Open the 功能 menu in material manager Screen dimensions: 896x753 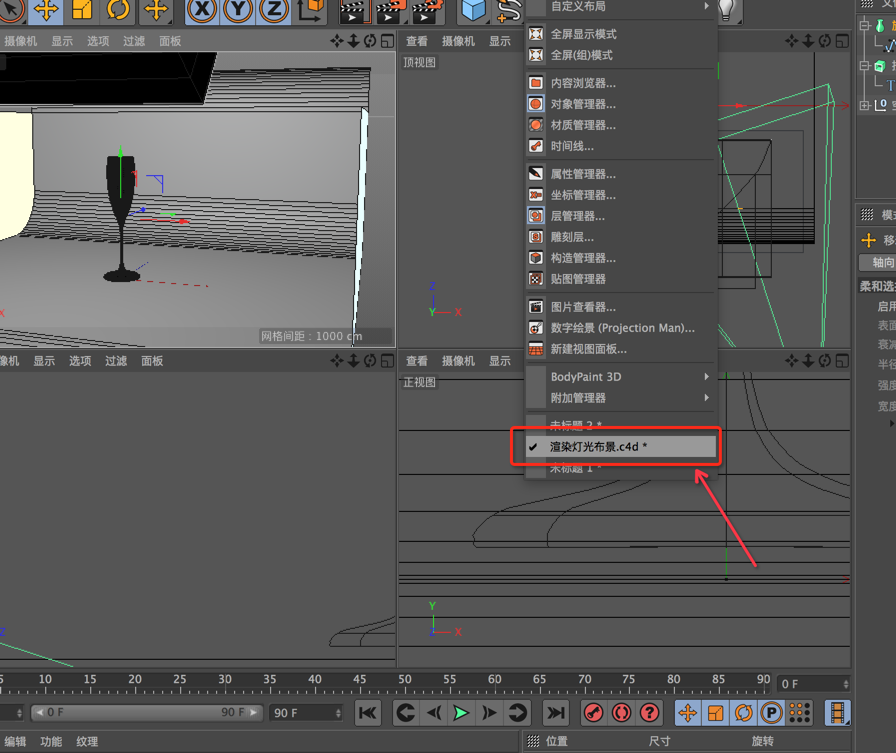[x=51, y=742]
